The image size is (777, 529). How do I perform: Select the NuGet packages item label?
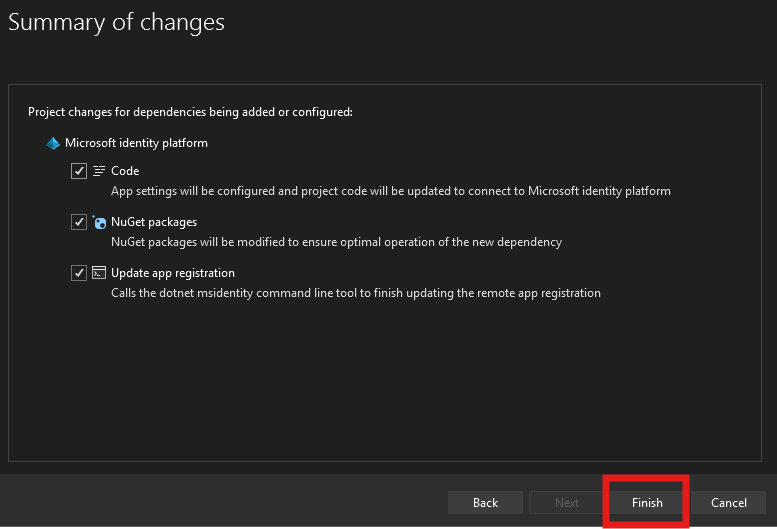click(x=154, y=222)
